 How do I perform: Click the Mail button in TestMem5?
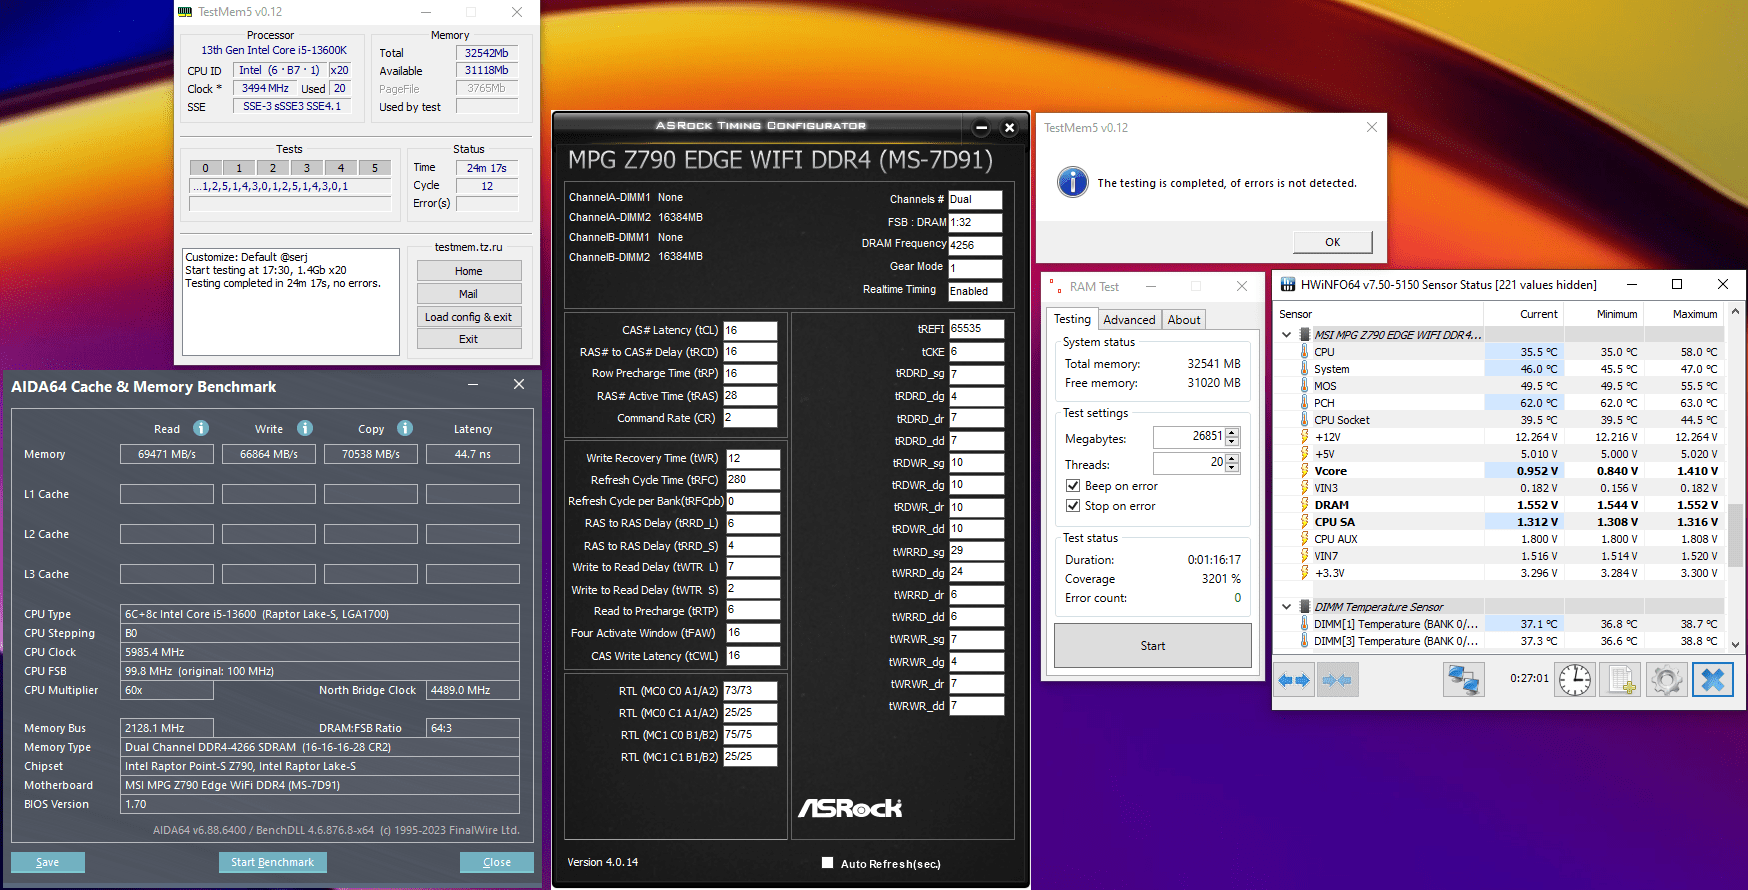(x=469, y=294)
